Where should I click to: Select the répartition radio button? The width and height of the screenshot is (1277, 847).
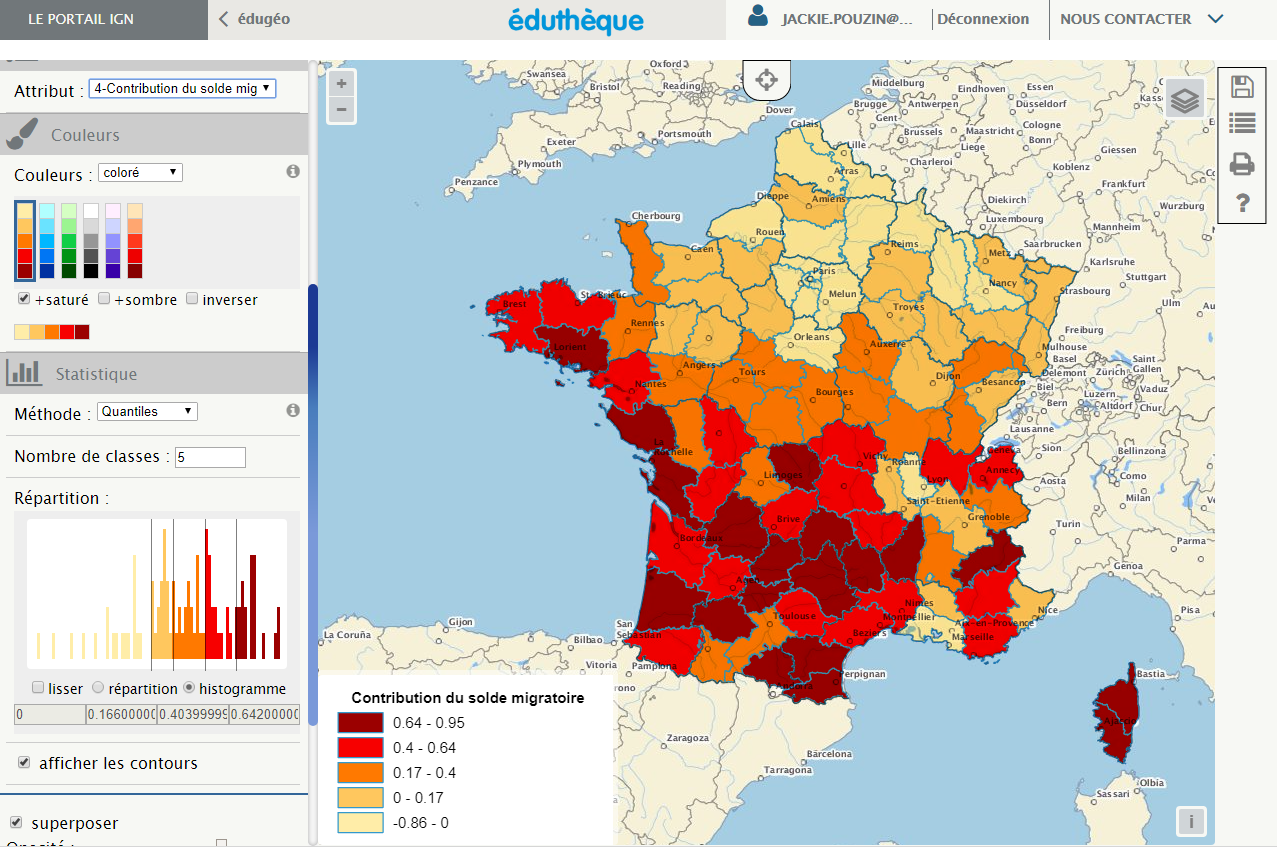pos(97,688)
